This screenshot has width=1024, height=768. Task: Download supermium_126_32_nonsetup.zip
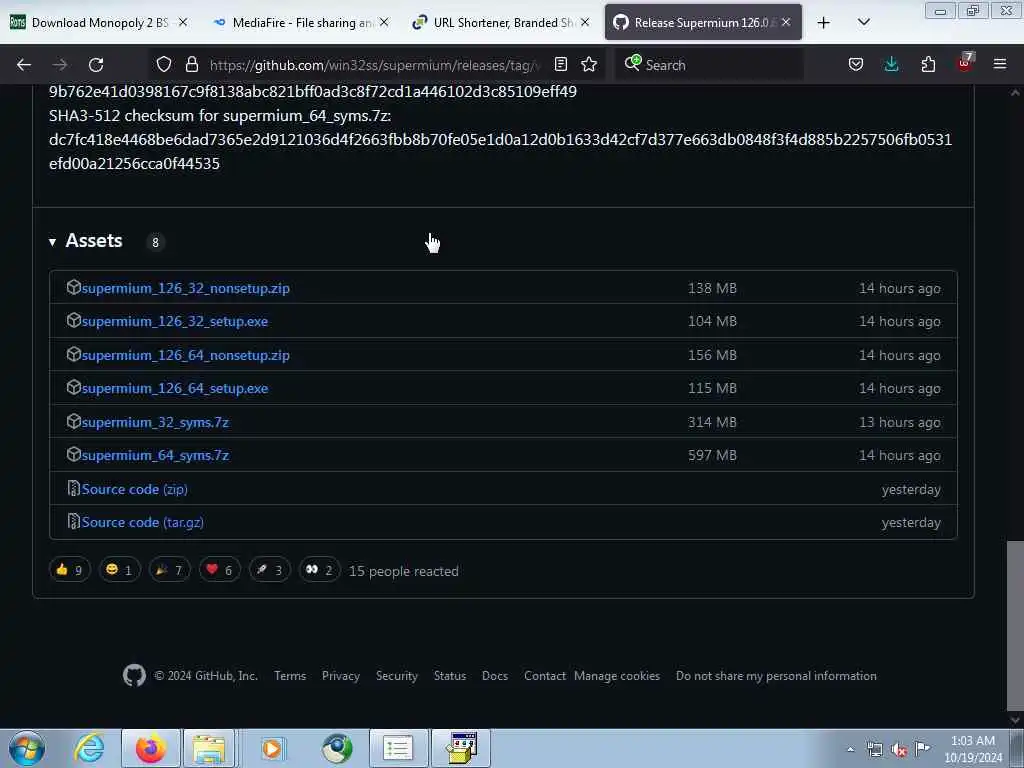[x=185, y=289]
